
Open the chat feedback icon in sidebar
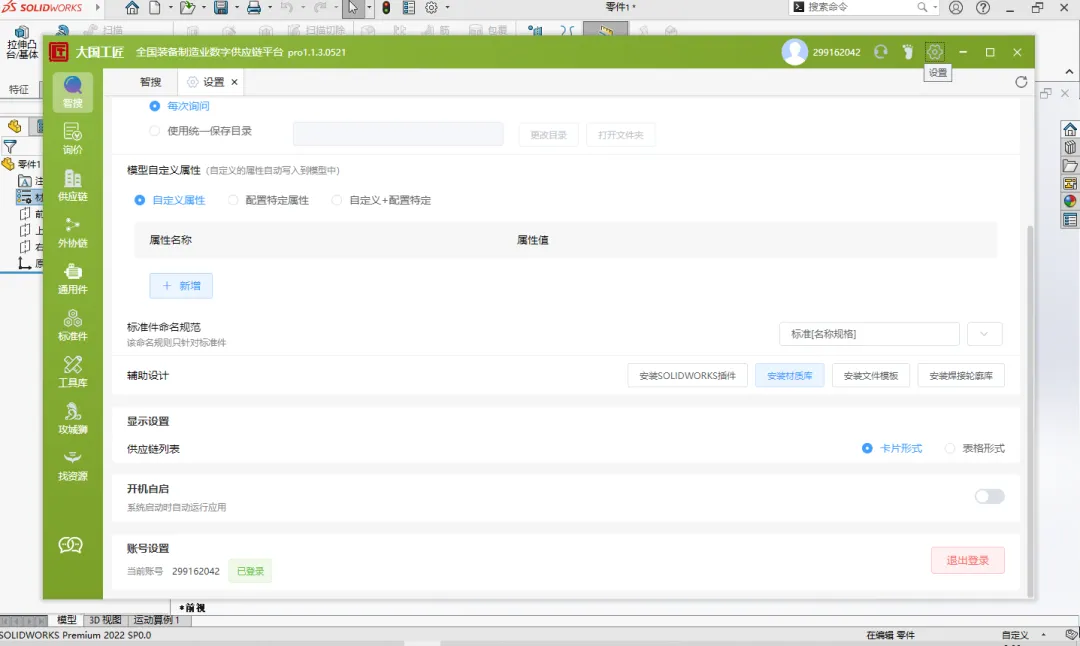(70, 545)
